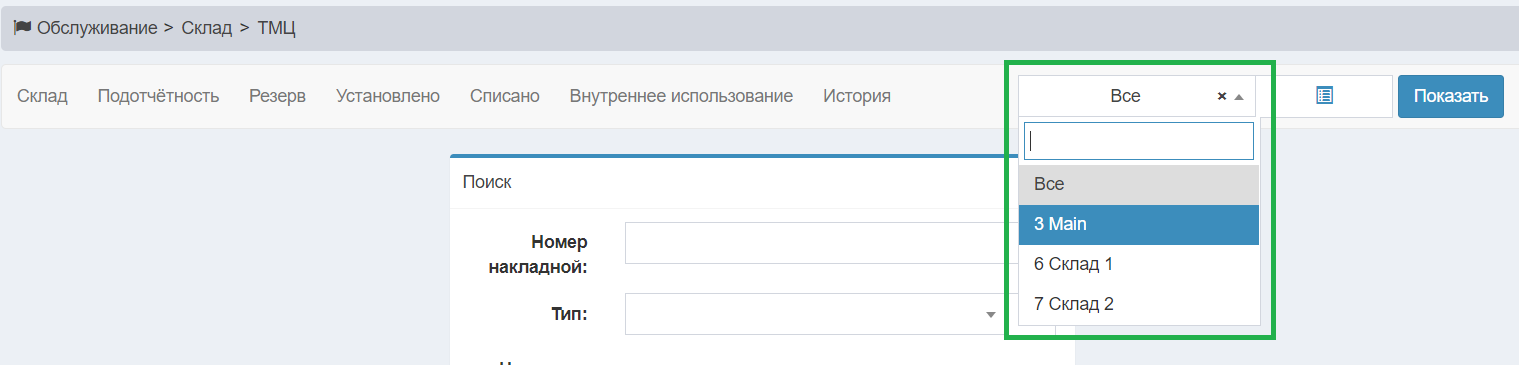Click the flag icon in the breadcrumb
The width and height of the screenshot is (1519, 365).
point(22,28)
